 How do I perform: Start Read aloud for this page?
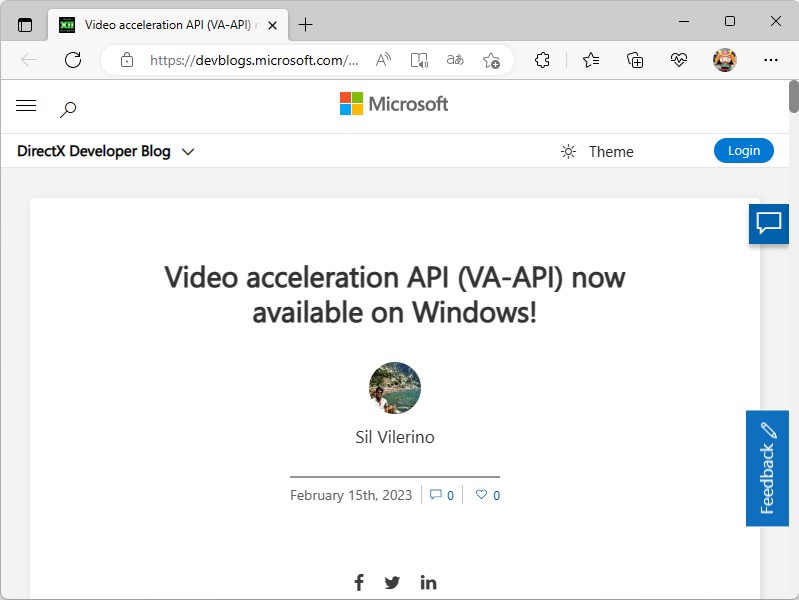click(x=383, y=60)
